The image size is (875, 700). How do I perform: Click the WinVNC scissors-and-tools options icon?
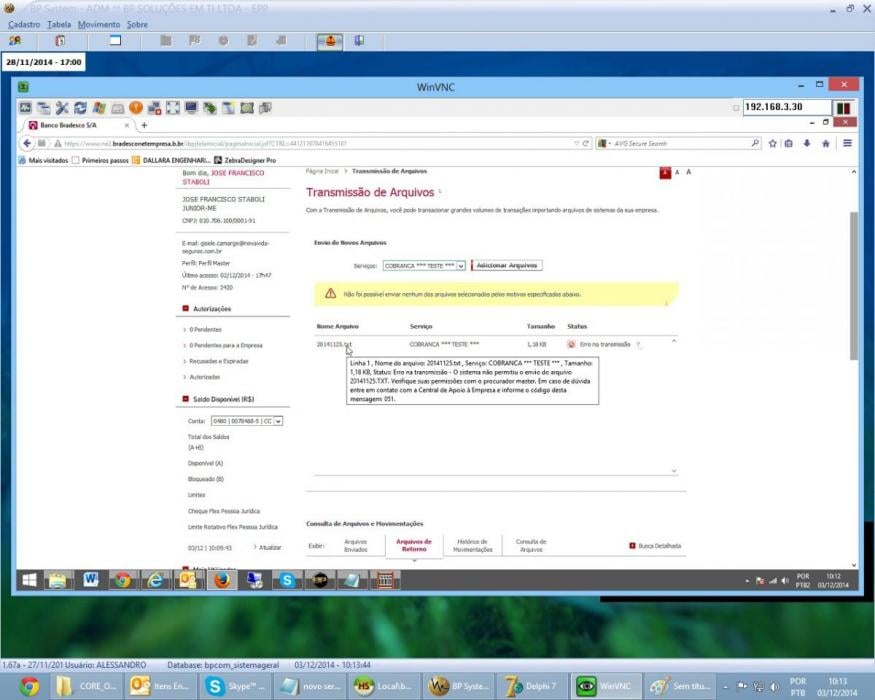62,108
